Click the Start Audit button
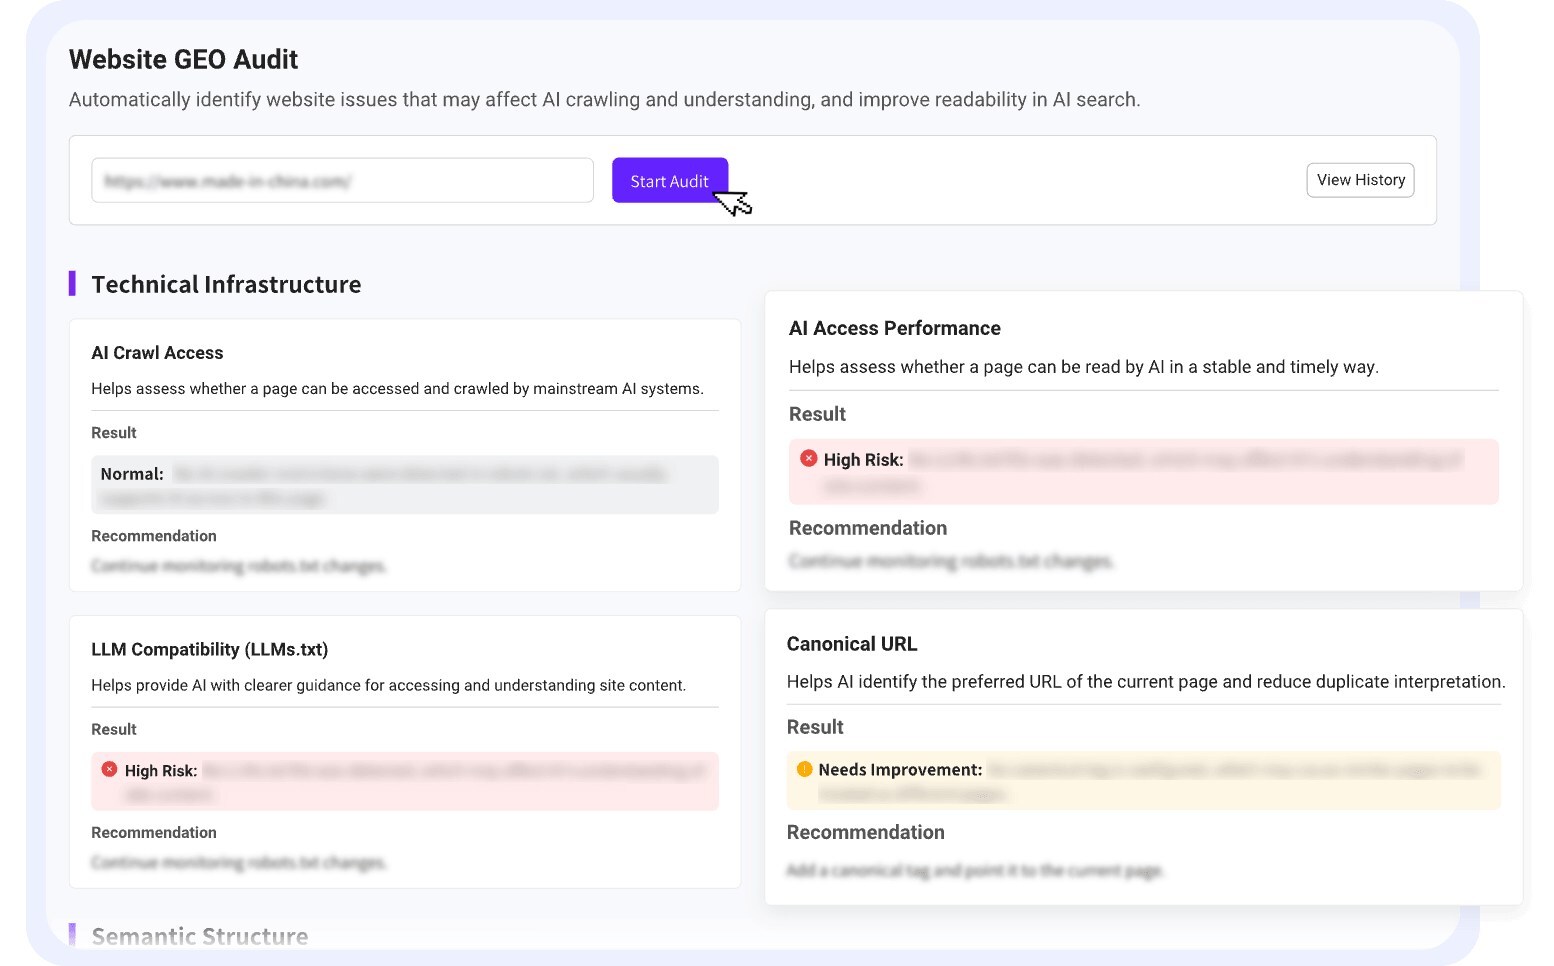 pos(669,181)
